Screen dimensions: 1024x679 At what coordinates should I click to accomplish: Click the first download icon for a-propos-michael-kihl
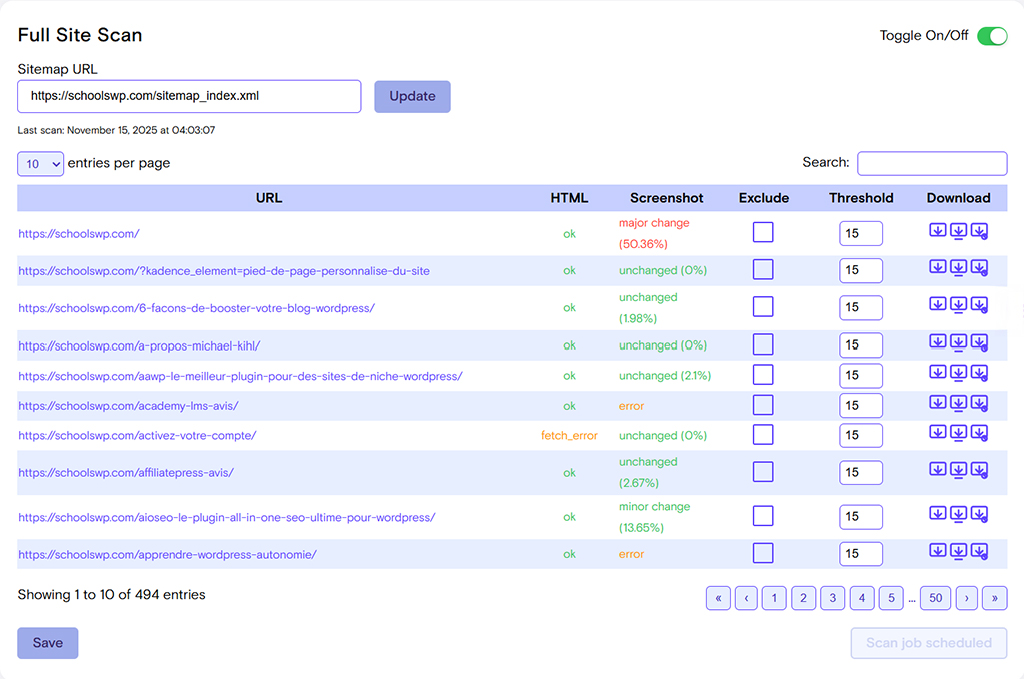[938, 345]
